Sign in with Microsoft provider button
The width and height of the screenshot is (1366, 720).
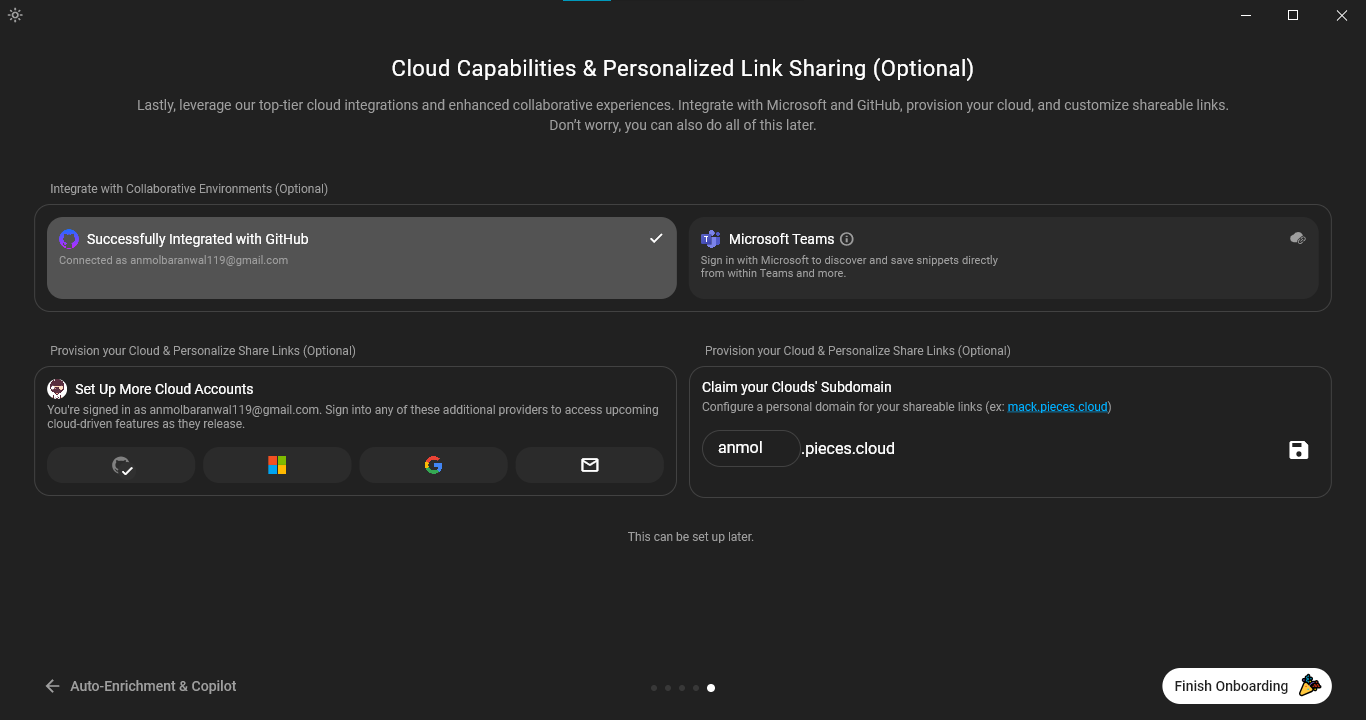tap(277, 465)
